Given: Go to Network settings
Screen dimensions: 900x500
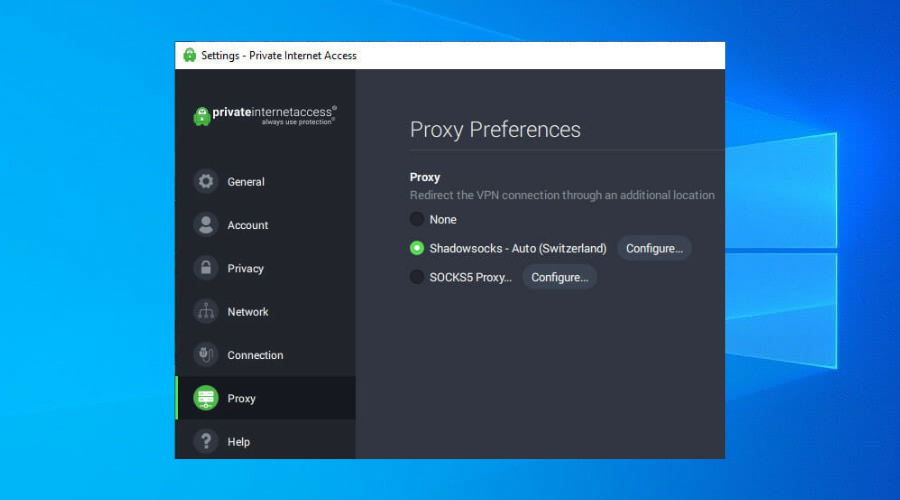Looking at the screenshot, I should pyautogui.click(x=247, y=312).
